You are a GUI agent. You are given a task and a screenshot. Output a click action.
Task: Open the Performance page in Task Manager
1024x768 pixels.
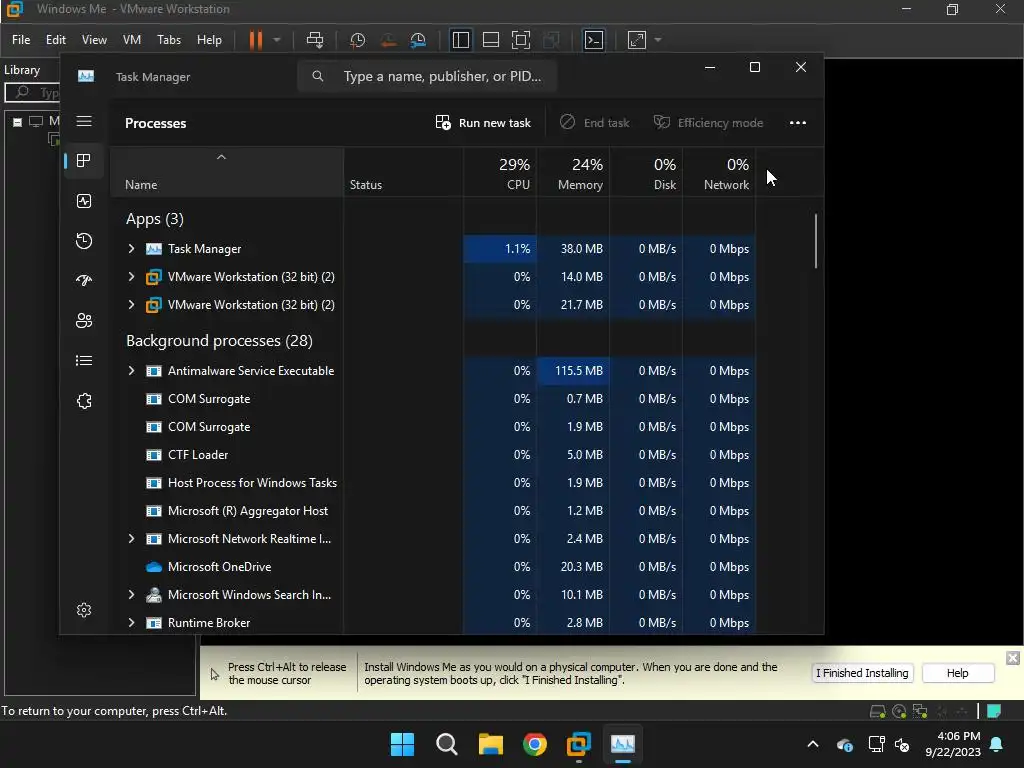click(84, 201)
